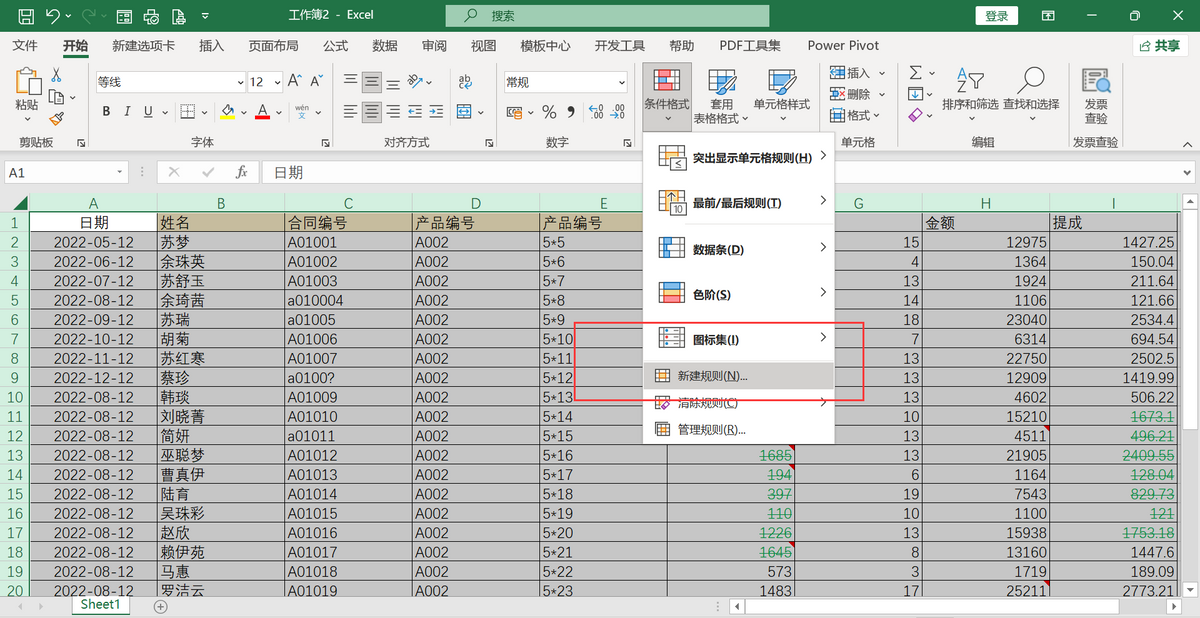Viewport: 1200px width, 618px height.
Task: Click the Cut scissors icon
Action: tap(56, 75)
